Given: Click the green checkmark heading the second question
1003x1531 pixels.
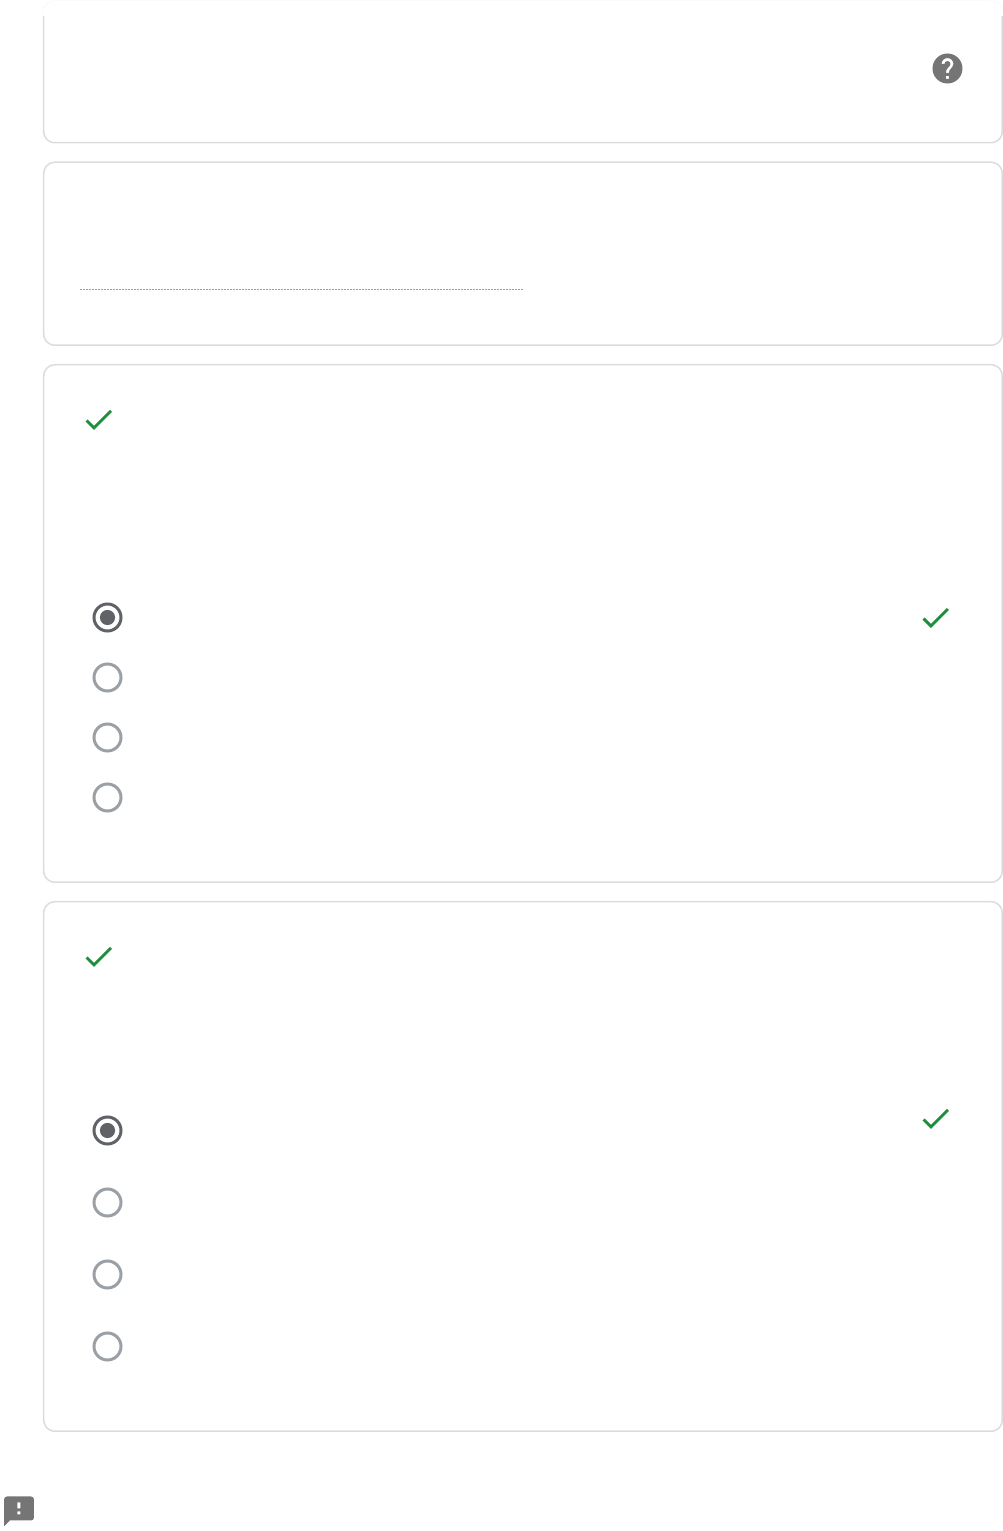Looking at the screenshot, I should (99, 957).
